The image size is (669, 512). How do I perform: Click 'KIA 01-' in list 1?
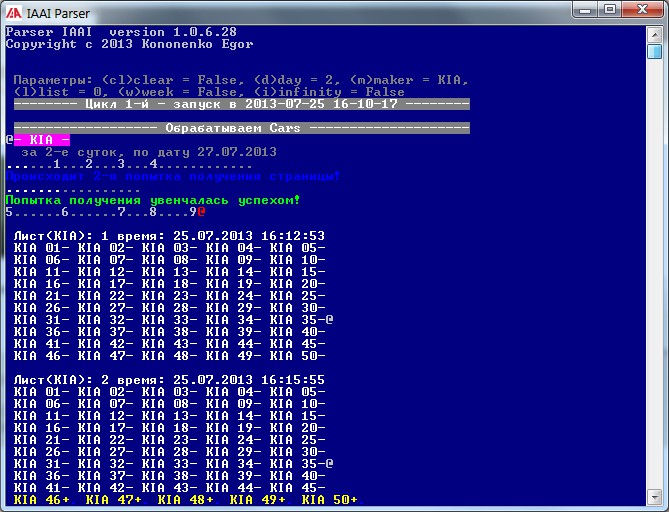41,248
